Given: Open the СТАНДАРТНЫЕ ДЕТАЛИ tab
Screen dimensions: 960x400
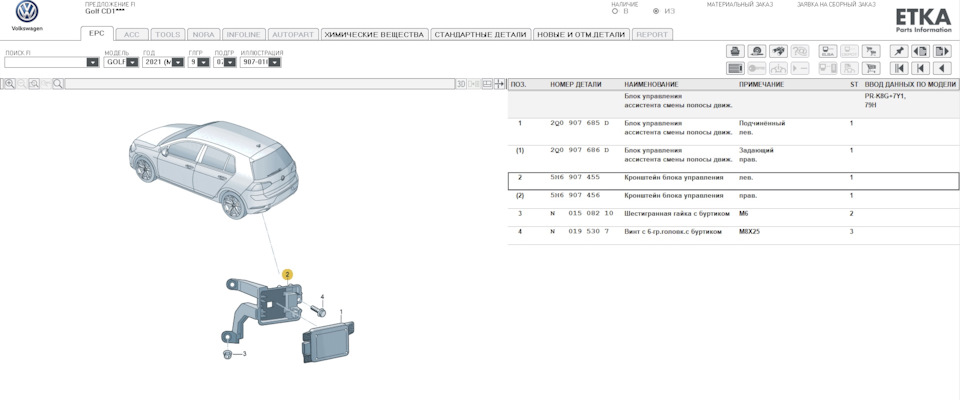Looking at the screenshot, I should coord(480,35).
